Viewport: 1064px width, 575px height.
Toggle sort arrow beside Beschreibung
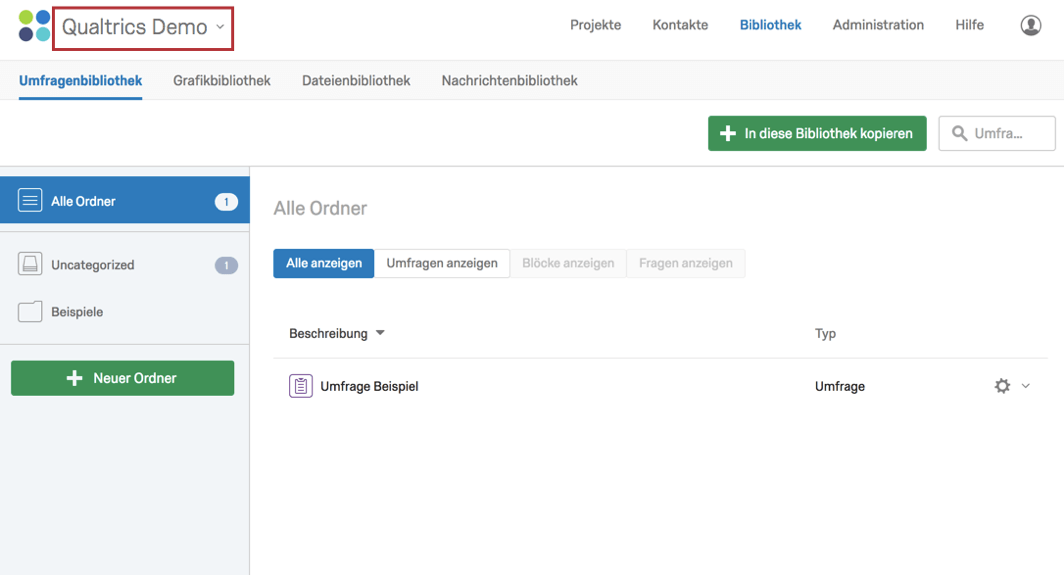380,333
